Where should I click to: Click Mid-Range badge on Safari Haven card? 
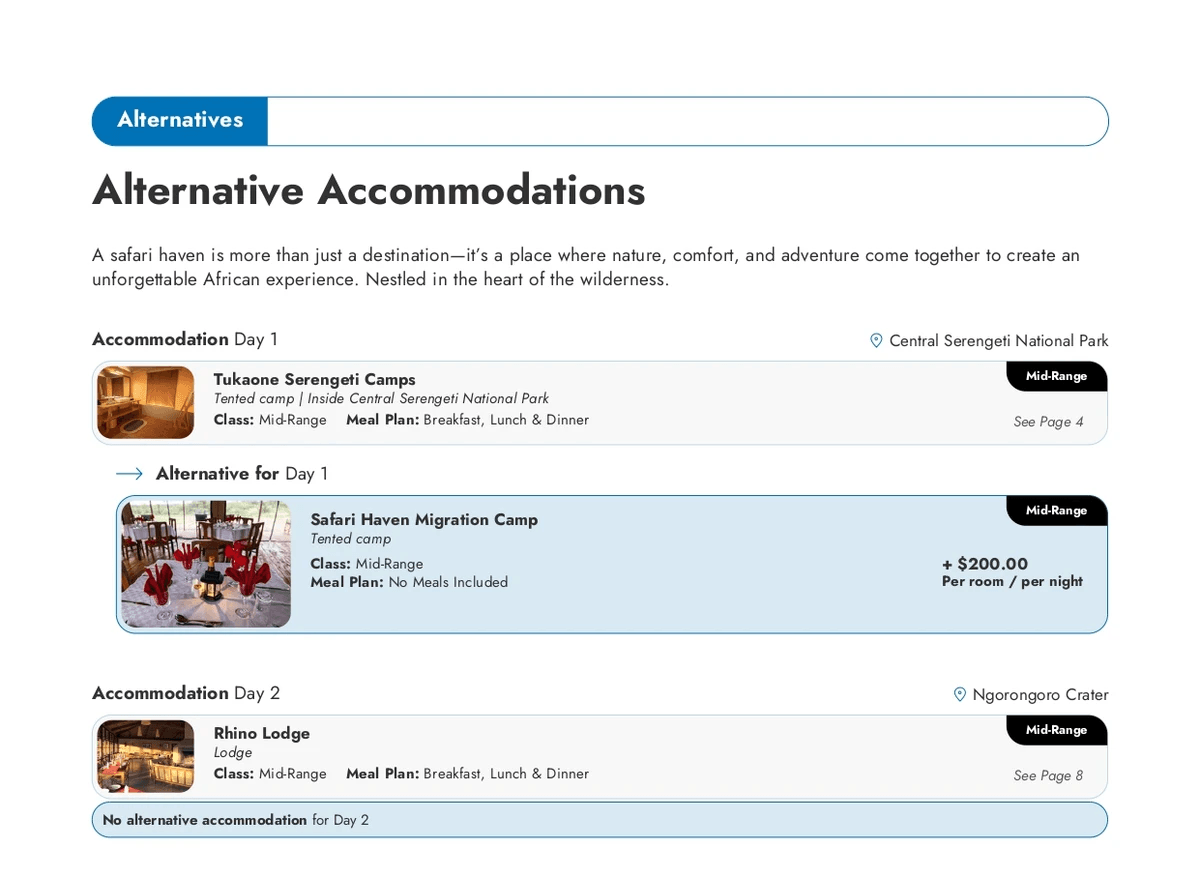point(1056,510)
